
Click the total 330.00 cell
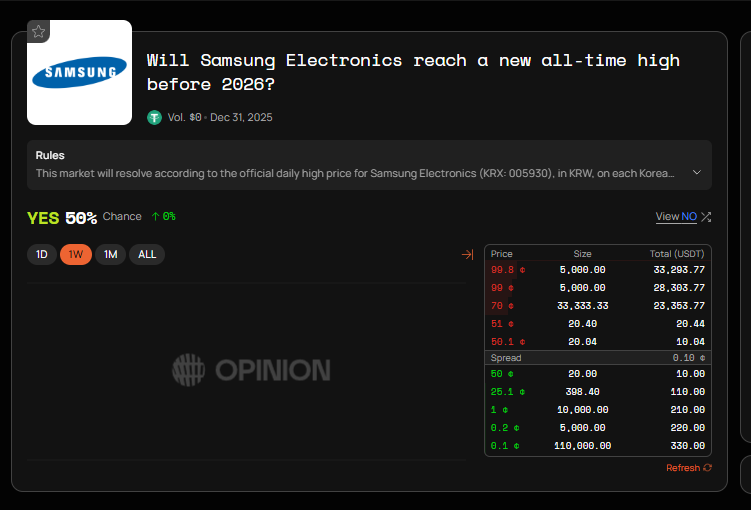pyautogui.click(x=688, y=446)
